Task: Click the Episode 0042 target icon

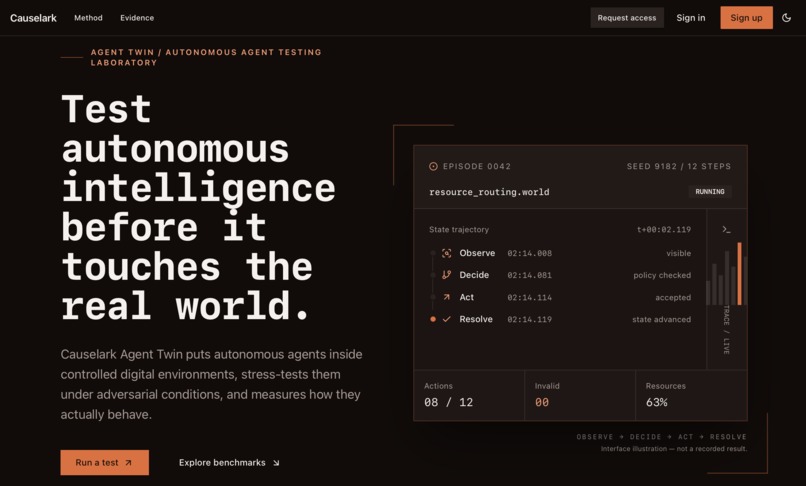Action: [x=433, y=166]
